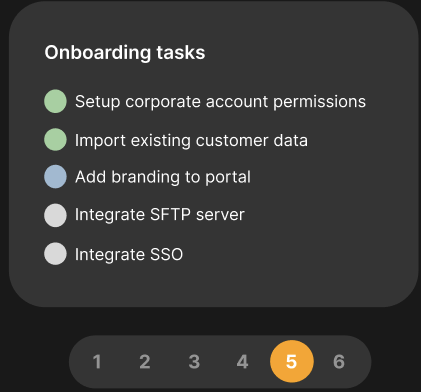
Task: Open the Setup corporate account permissions task
Action: pyautogui.click(x=220, y=102)
